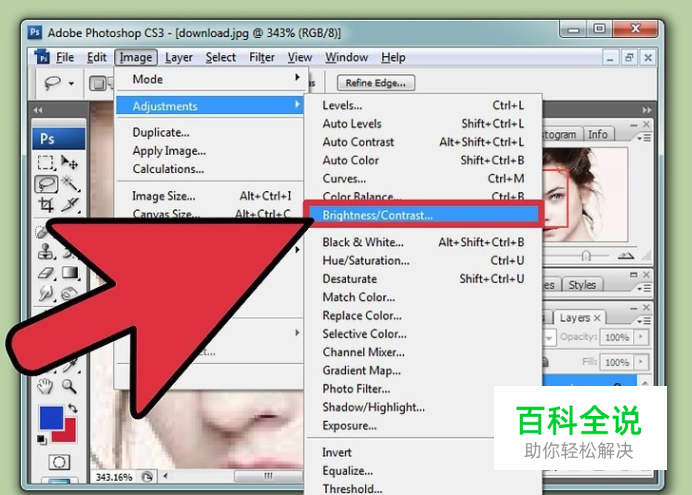Screen dimensions: 692x495
Task: Click the blue foreground color swatch
Action: [x=51, y=417]
